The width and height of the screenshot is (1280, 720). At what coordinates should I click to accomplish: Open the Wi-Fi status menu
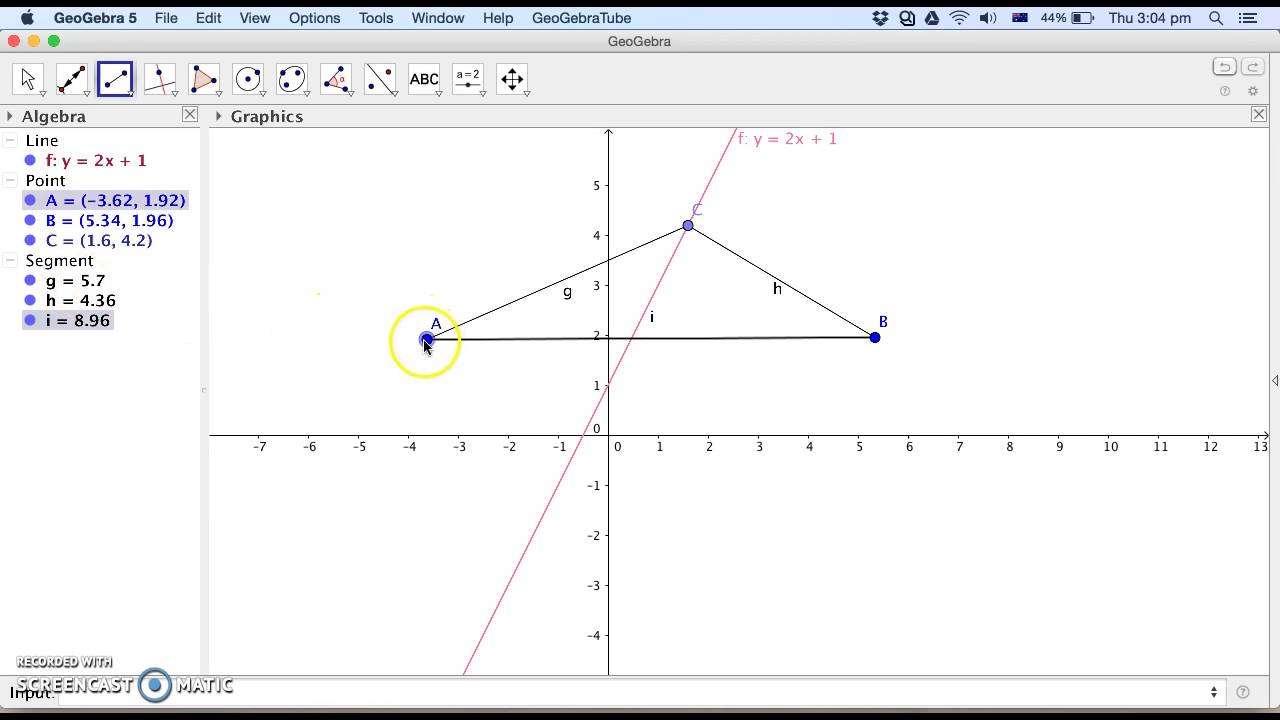(959, 18)
